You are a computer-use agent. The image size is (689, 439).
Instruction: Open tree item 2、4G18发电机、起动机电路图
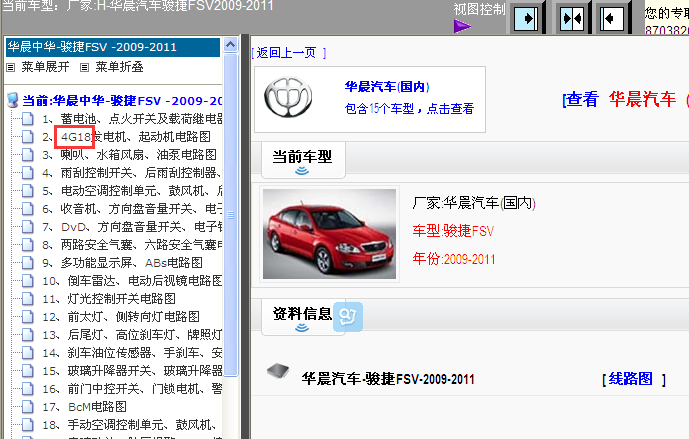127,137
